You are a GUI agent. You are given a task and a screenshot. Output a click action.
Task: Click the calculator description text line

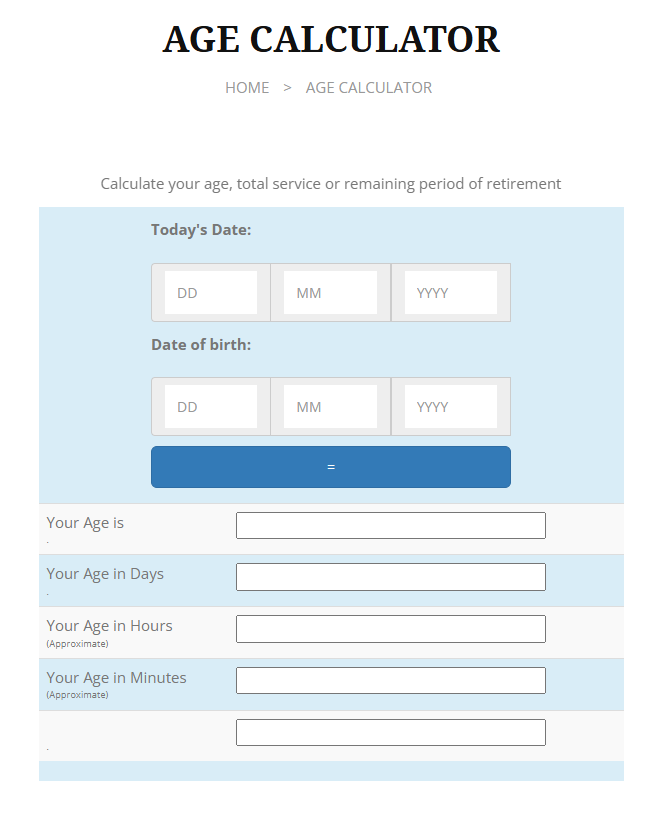[x=331, y=184]
